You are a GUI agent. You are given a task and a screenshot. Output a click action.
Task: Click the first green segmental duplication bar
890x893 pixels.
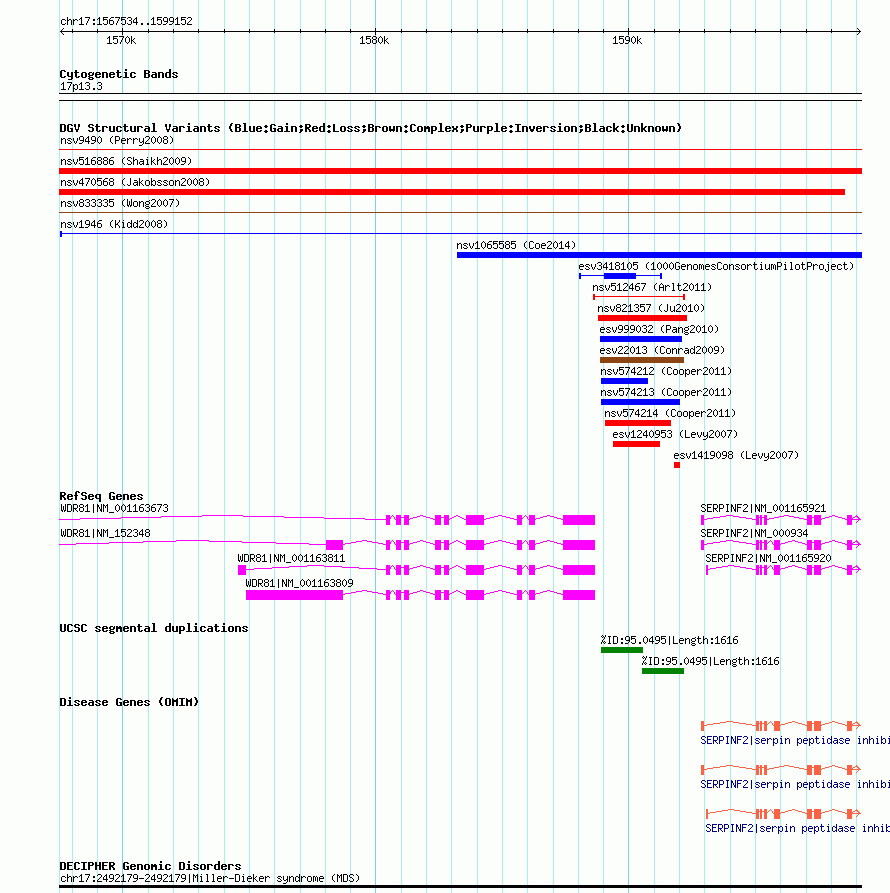[x=622, y=650]
